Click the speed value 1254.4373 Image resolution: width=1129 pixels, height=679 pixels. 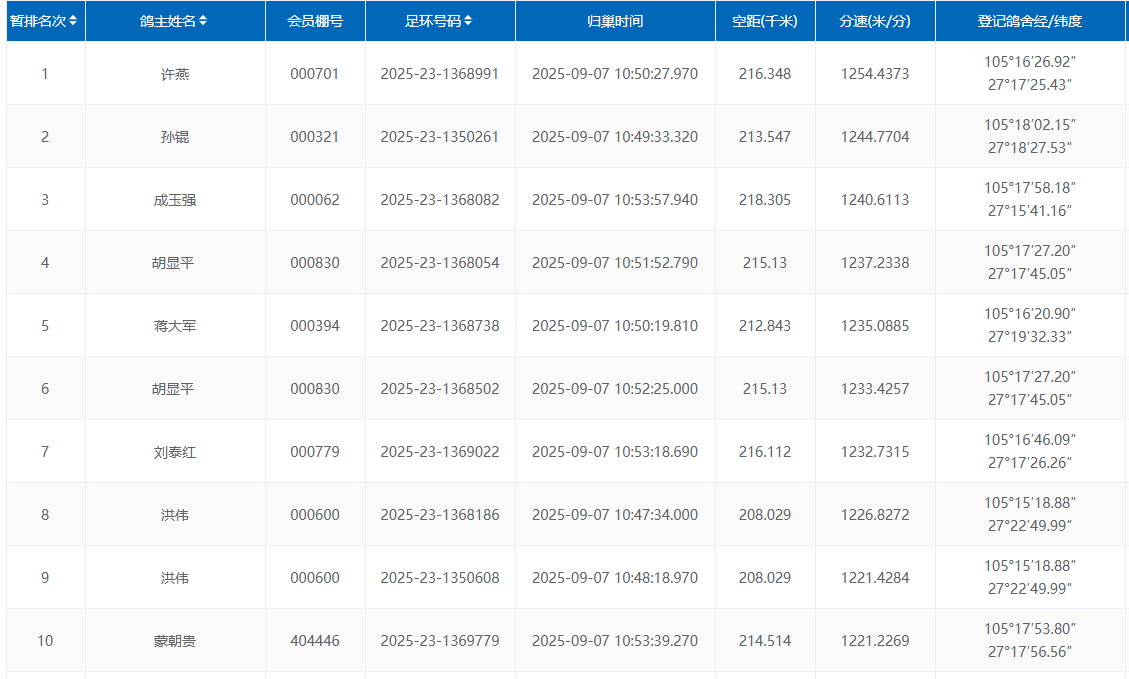click(875, 74)
